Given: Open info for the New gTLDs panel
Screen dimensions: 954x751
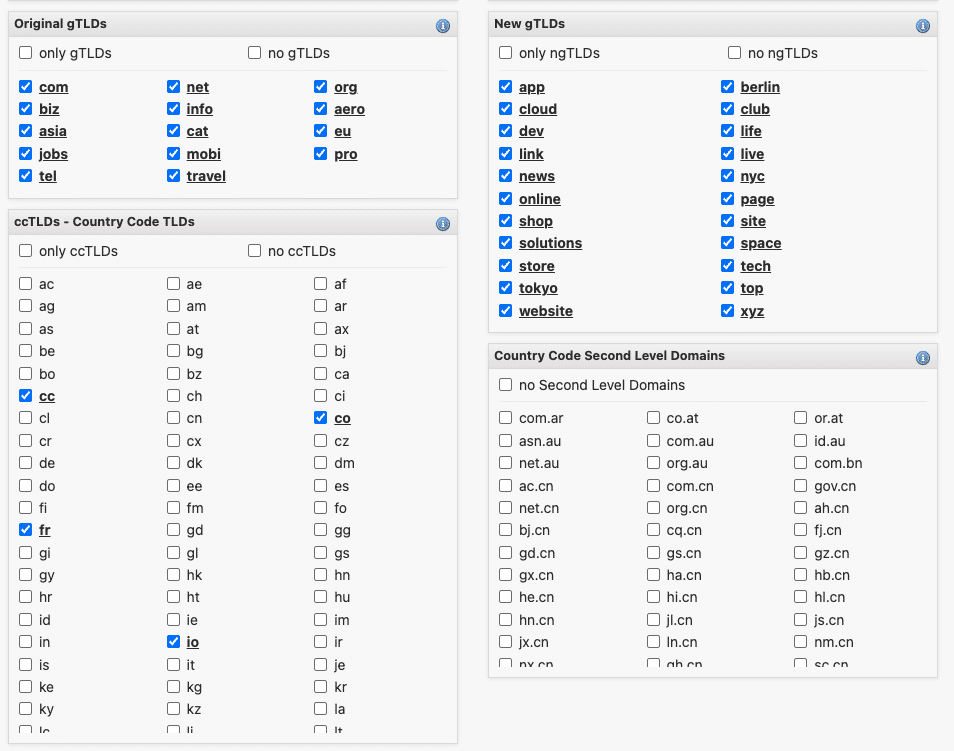Looking at the screenshot, I should [923, 26].
